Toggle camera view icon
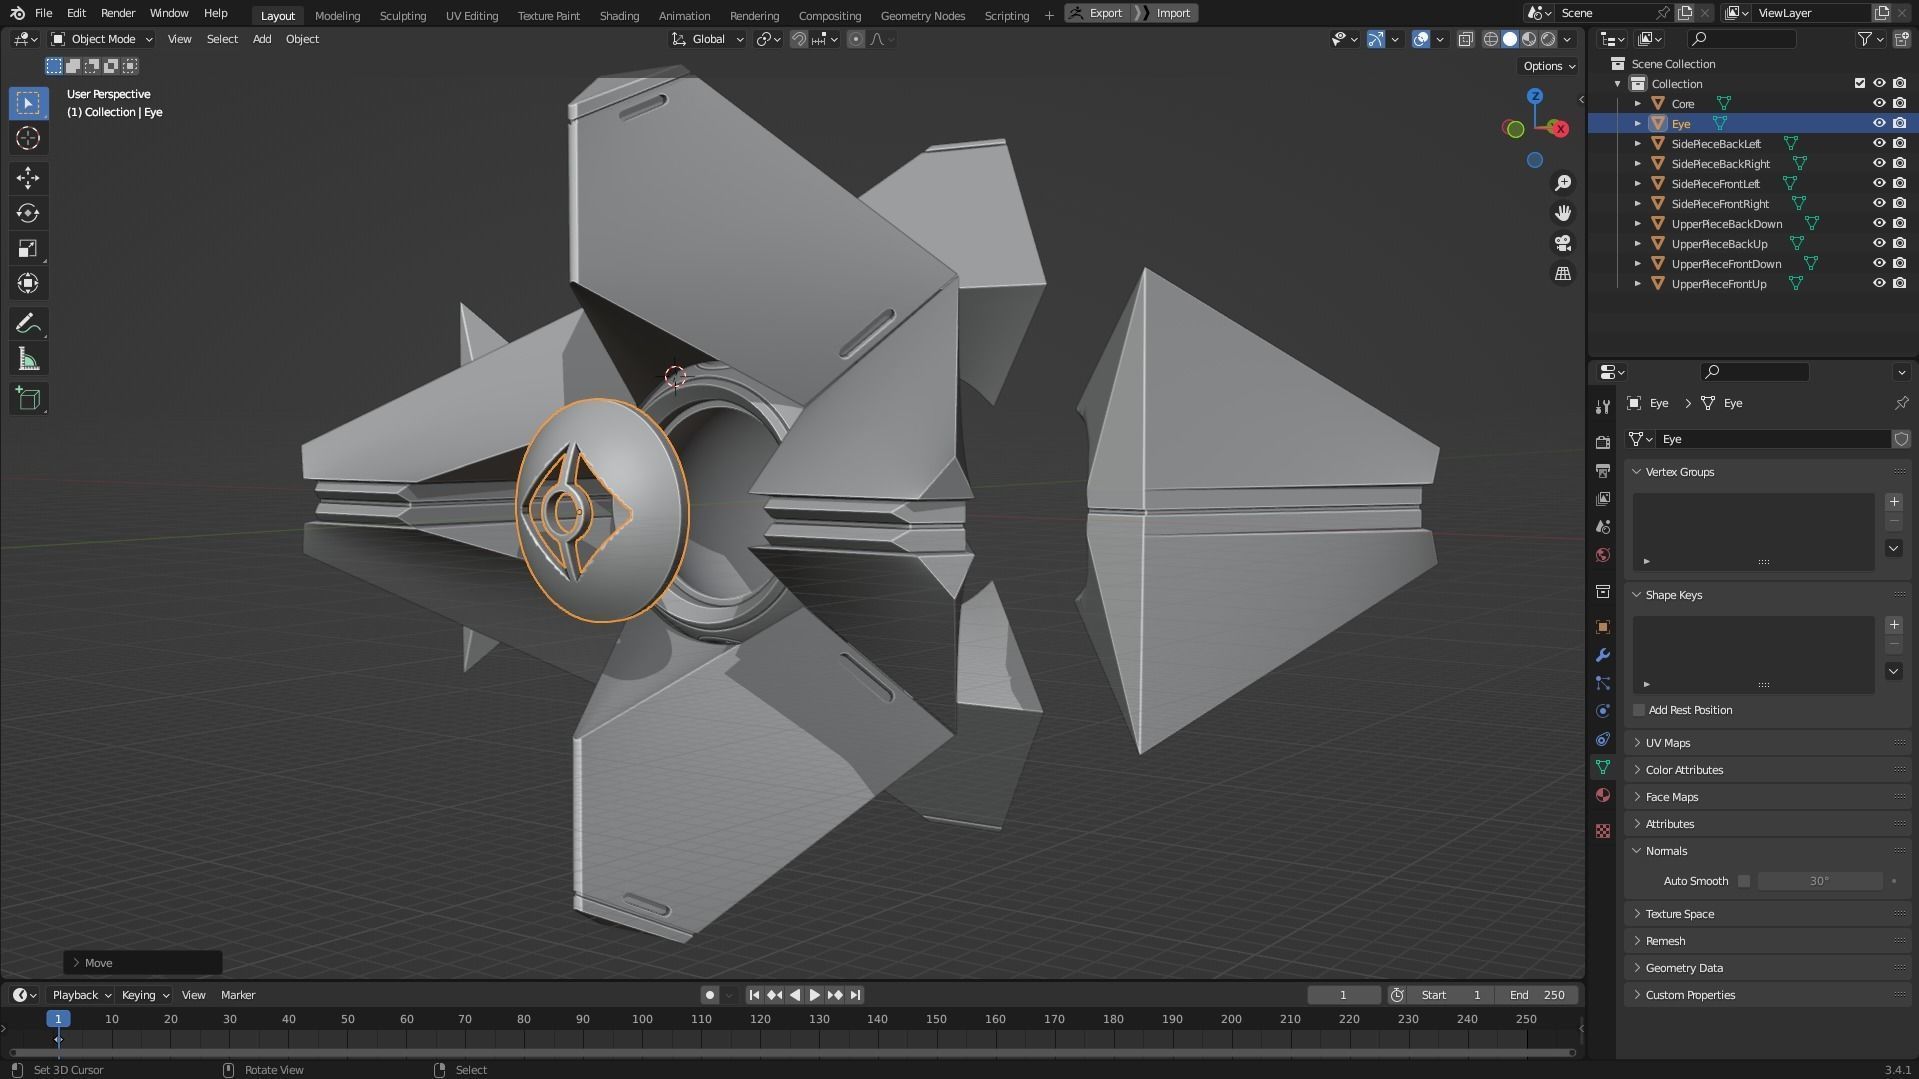 (x=1562, y=243)
